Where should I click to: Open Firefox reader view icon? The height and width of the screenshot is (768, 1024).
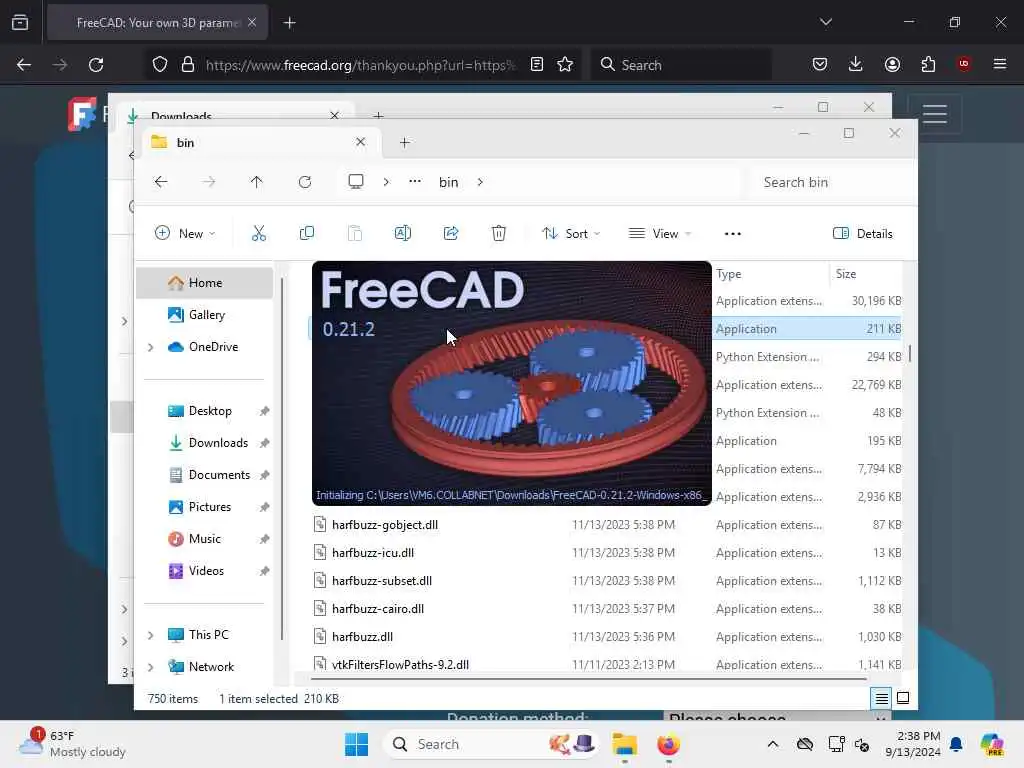(x=536, y=64)
